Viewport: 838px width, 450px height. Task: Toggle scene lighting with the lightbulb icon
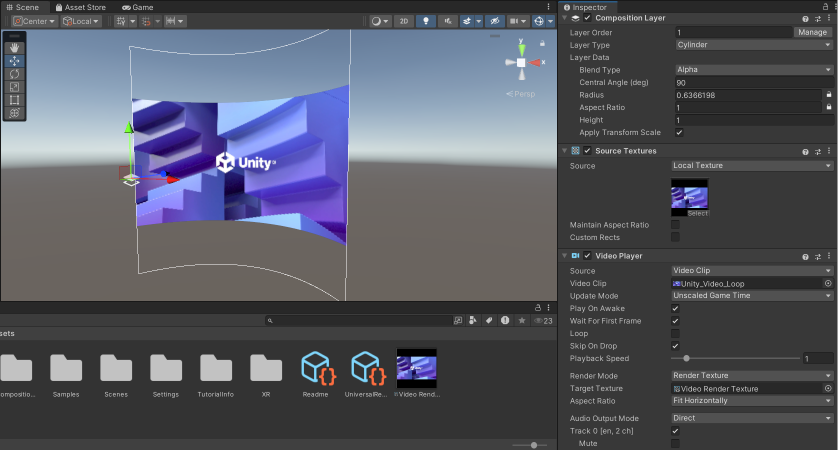coord(427,21)
